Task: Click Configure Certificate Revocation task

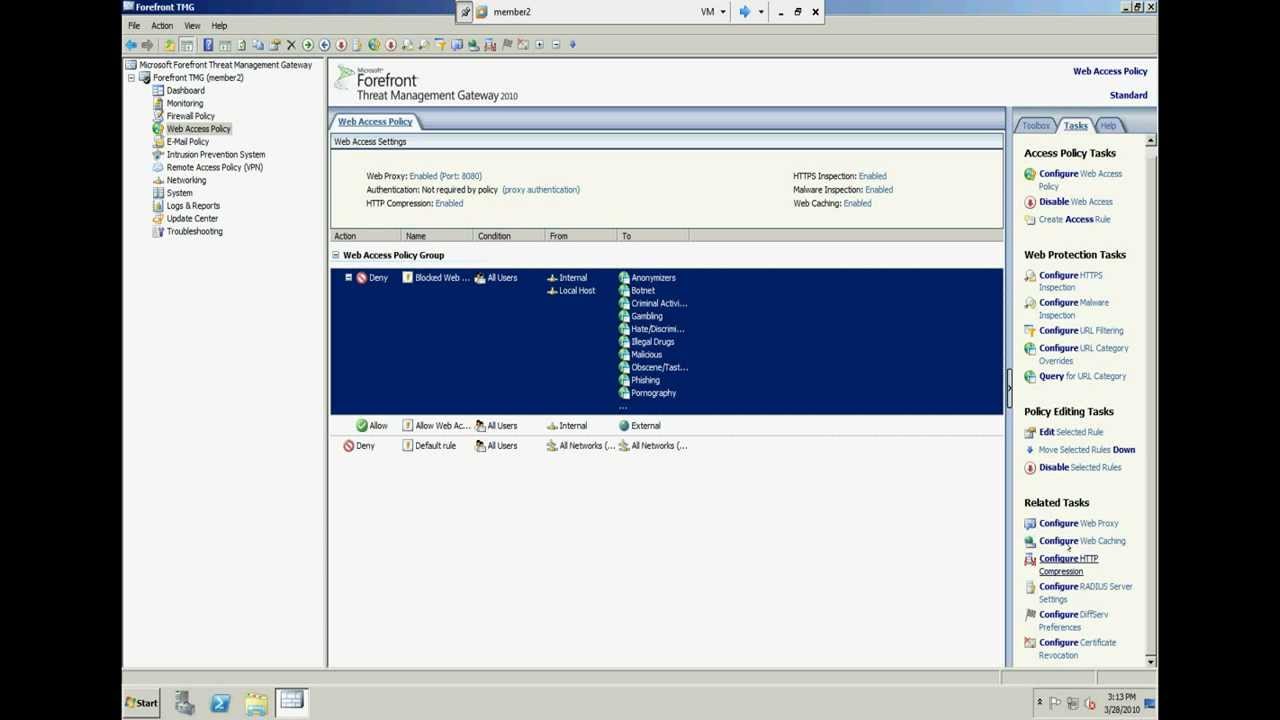Action: point(1077,649)
